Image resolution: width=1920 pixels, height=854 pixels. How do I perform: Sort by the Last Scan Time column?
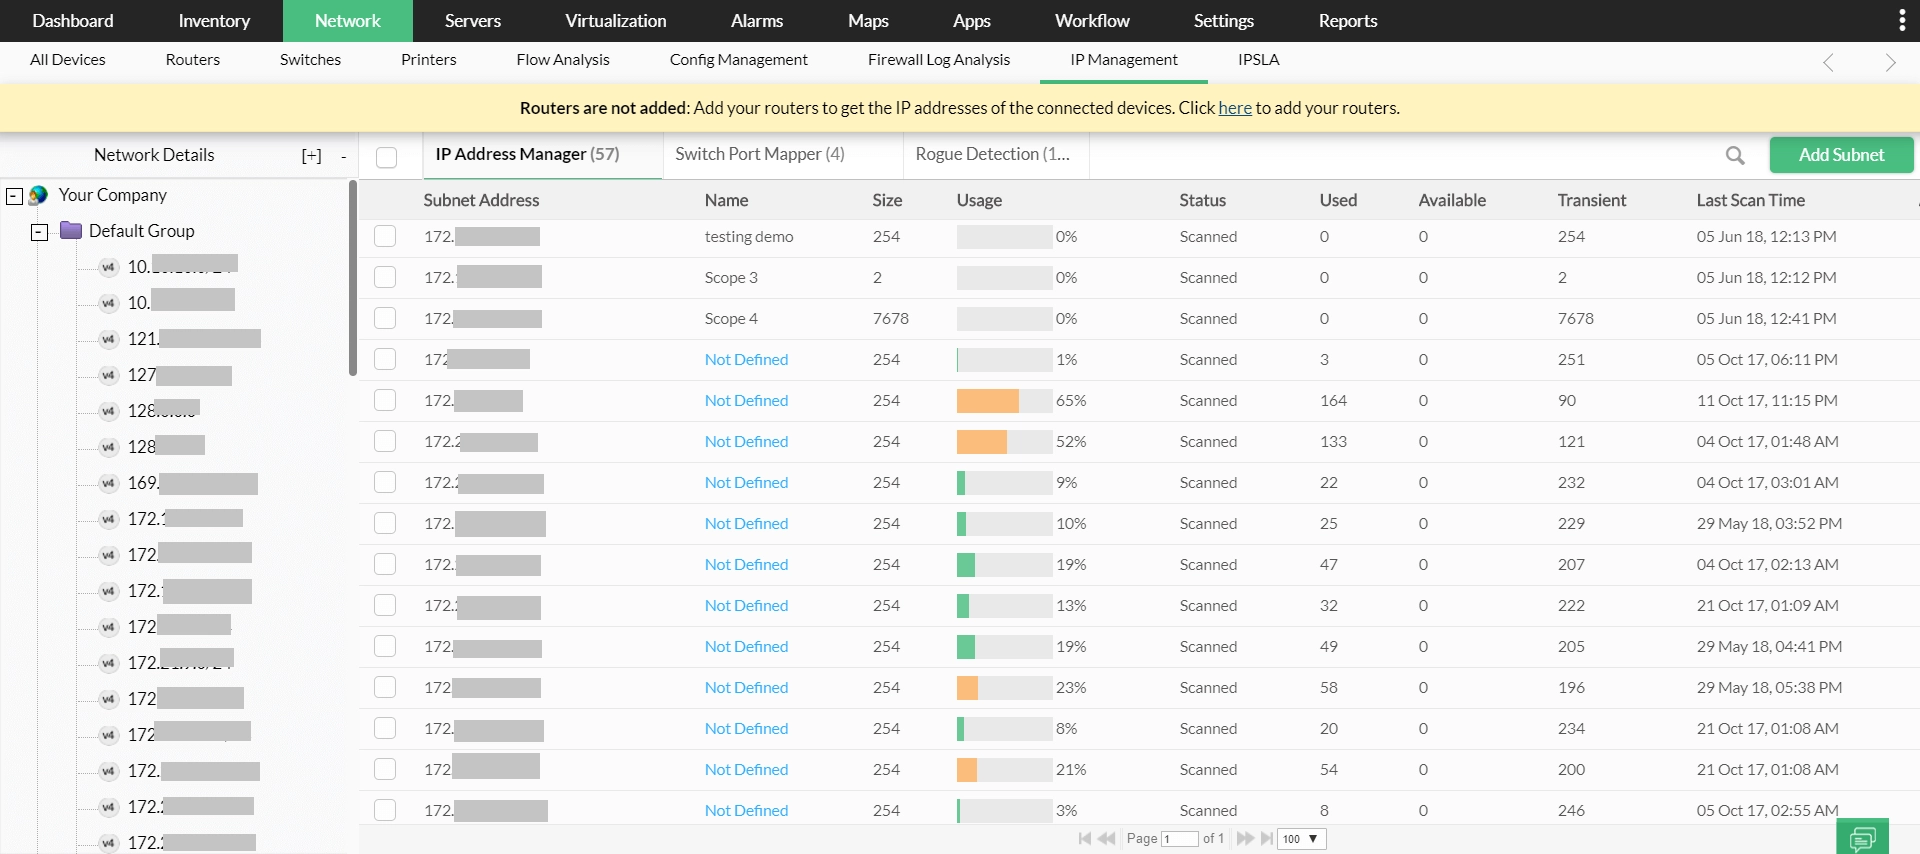[1750, 200]
